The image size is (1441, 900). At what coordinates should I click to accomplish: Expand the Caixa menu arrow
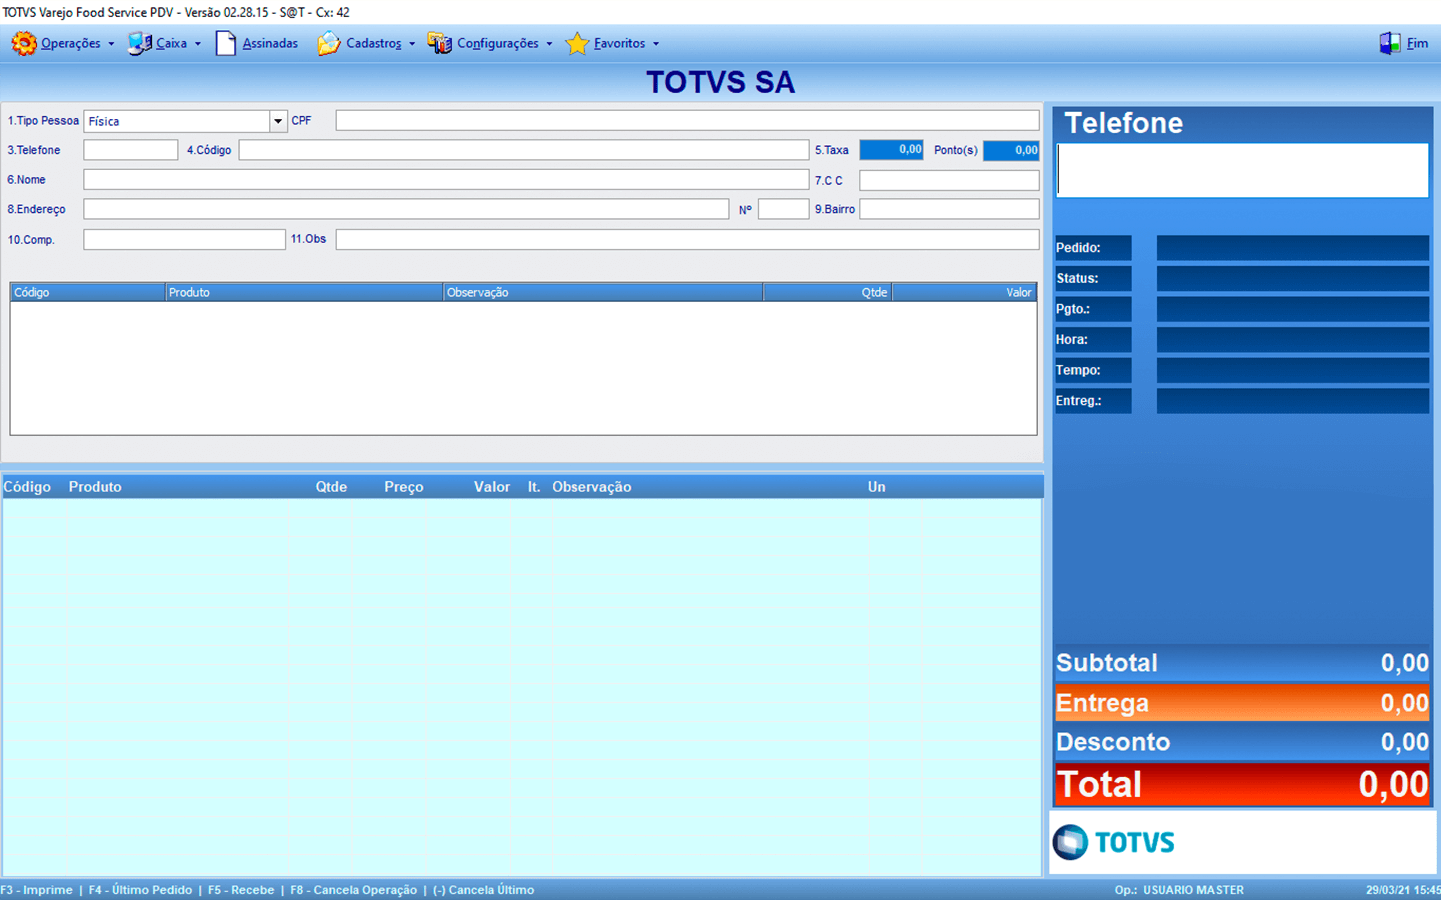[x=198, y=44]
